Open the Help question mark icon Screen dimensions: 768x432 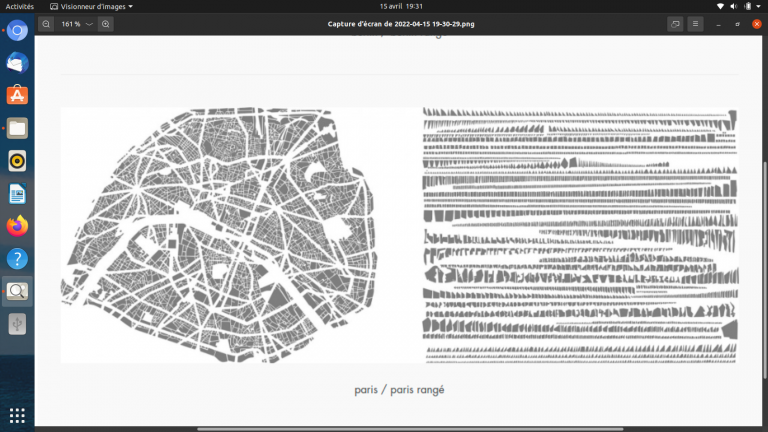17,259
